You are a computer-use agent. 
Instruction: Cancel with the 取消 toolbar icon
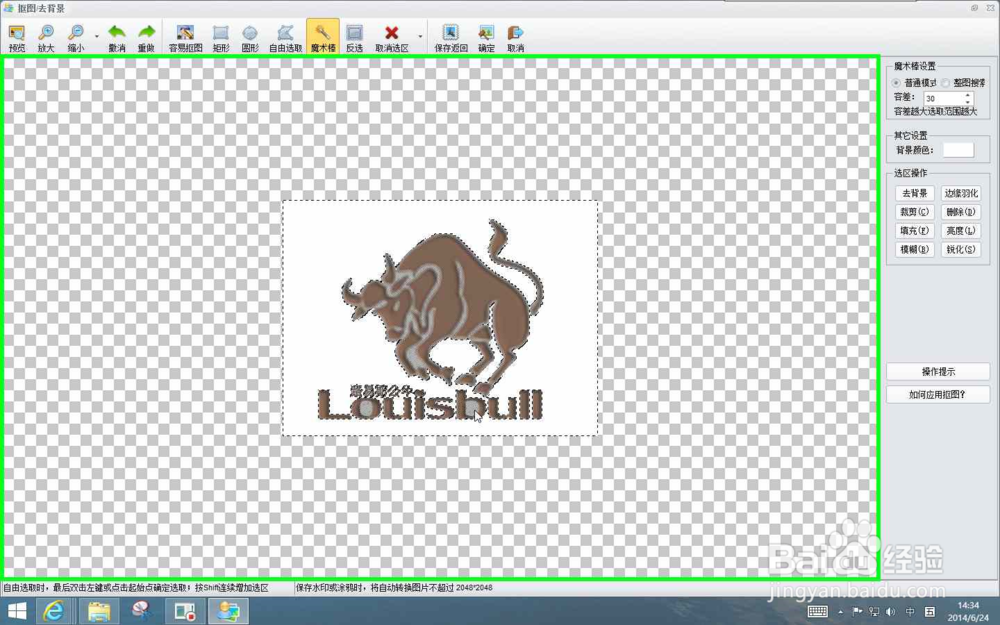[515, 38]
